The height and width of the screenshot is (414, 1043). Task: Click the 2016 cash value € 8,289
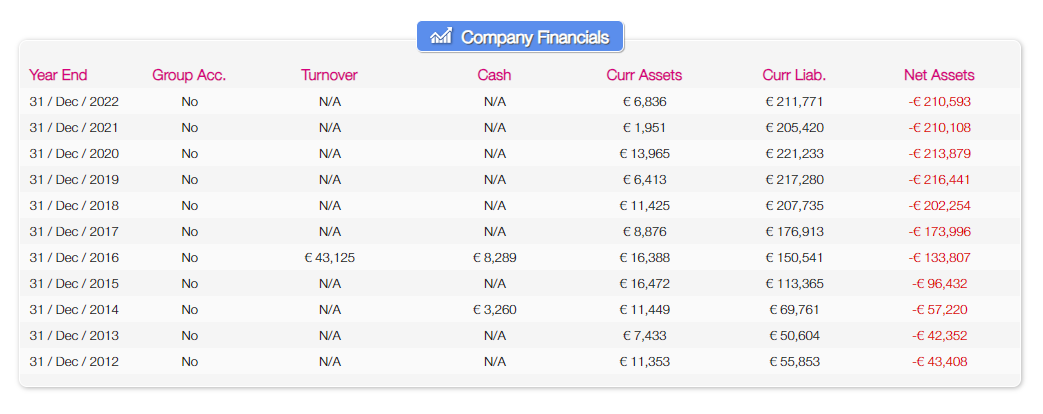coord(494,258)
